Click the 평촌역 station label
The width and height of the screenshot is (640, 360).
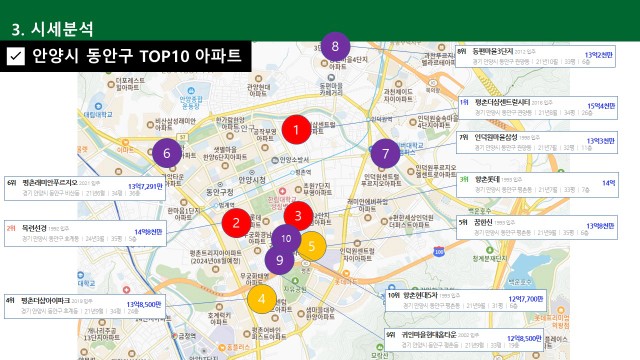click(x=303, y=173)
